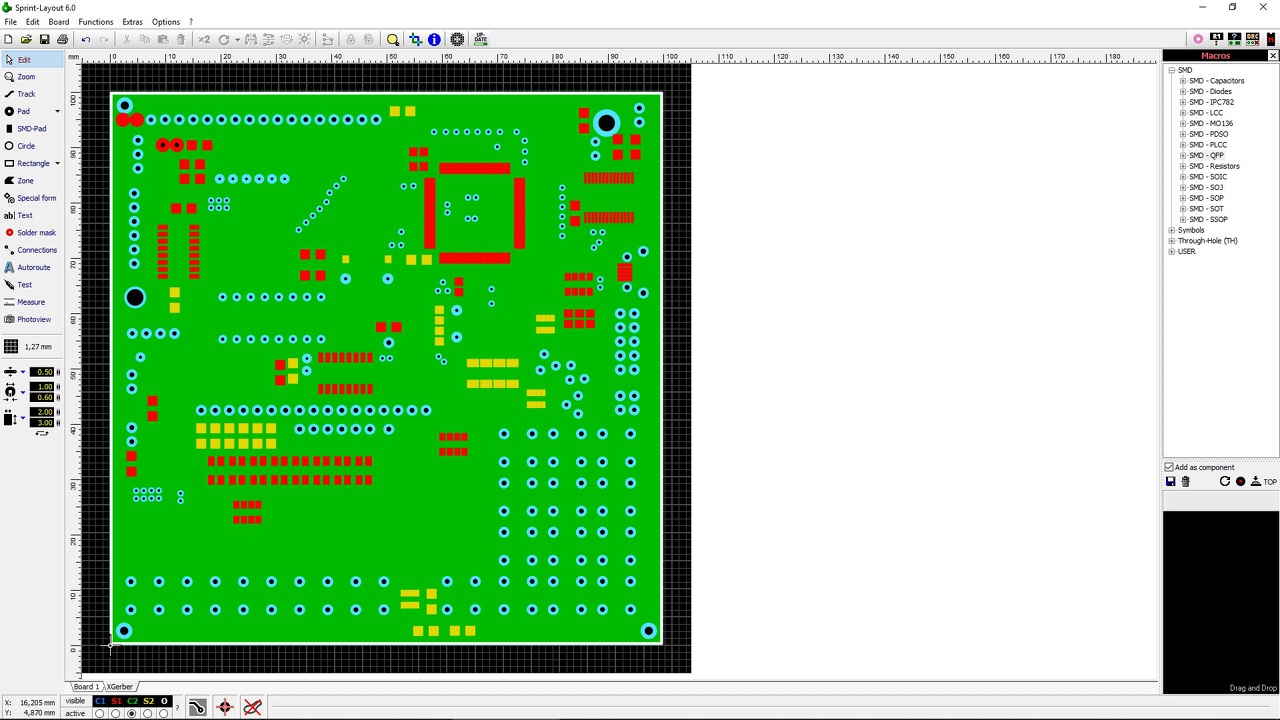
Task: Print the board with the printer icon
Action: pos(62,39)
